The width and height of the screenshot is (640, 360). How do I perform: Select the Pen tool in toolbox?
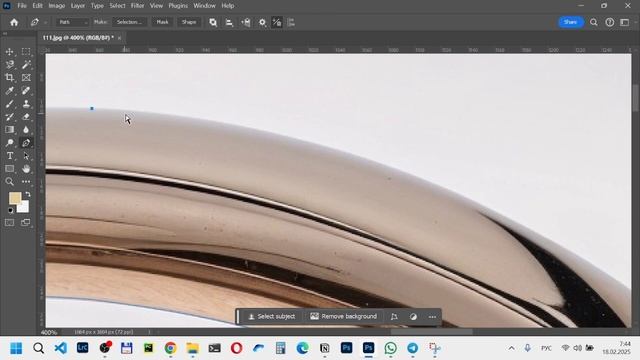26,143
